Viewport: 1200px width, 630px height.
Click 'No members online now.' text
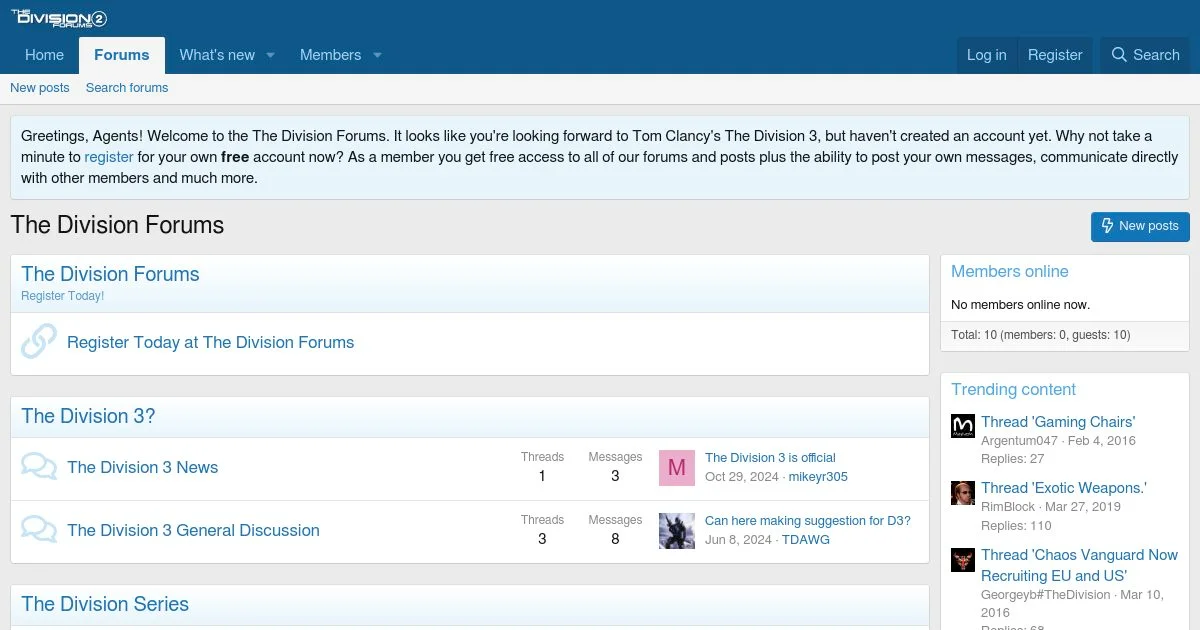click(x=1020, y=305)
